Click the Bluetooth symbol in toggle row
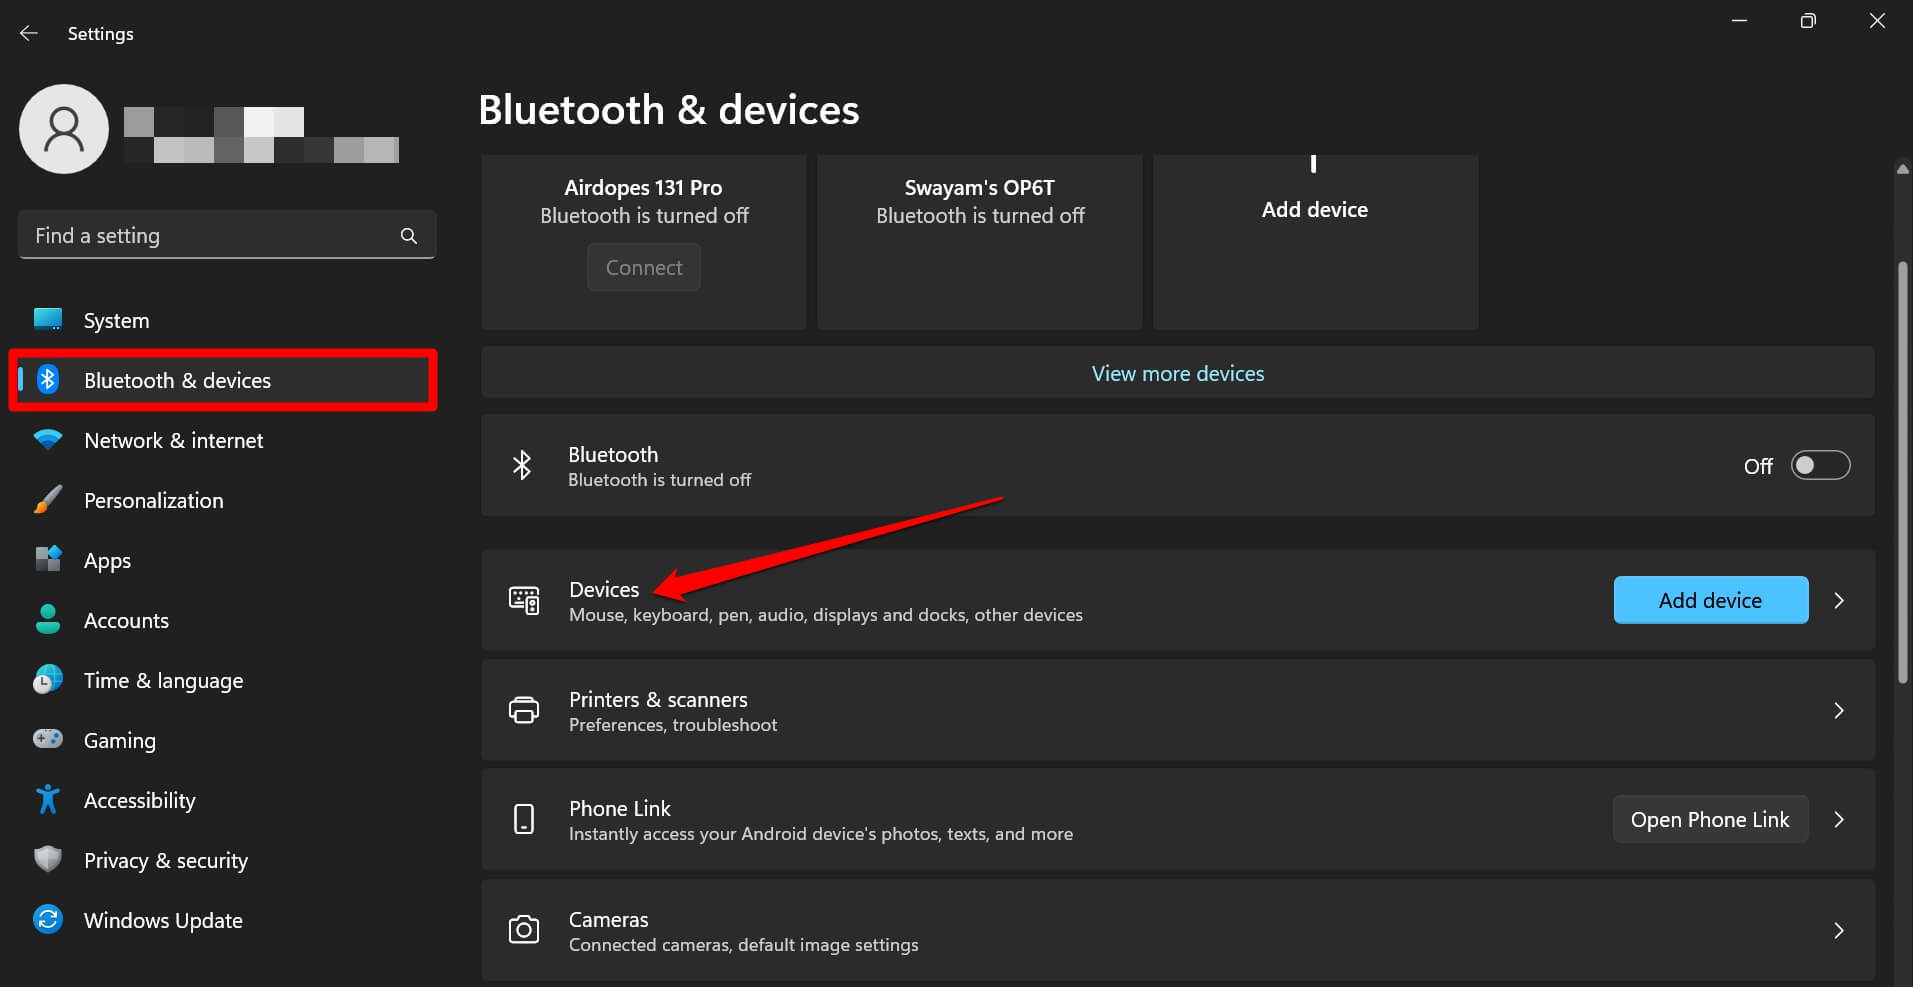 click(522, 465)
